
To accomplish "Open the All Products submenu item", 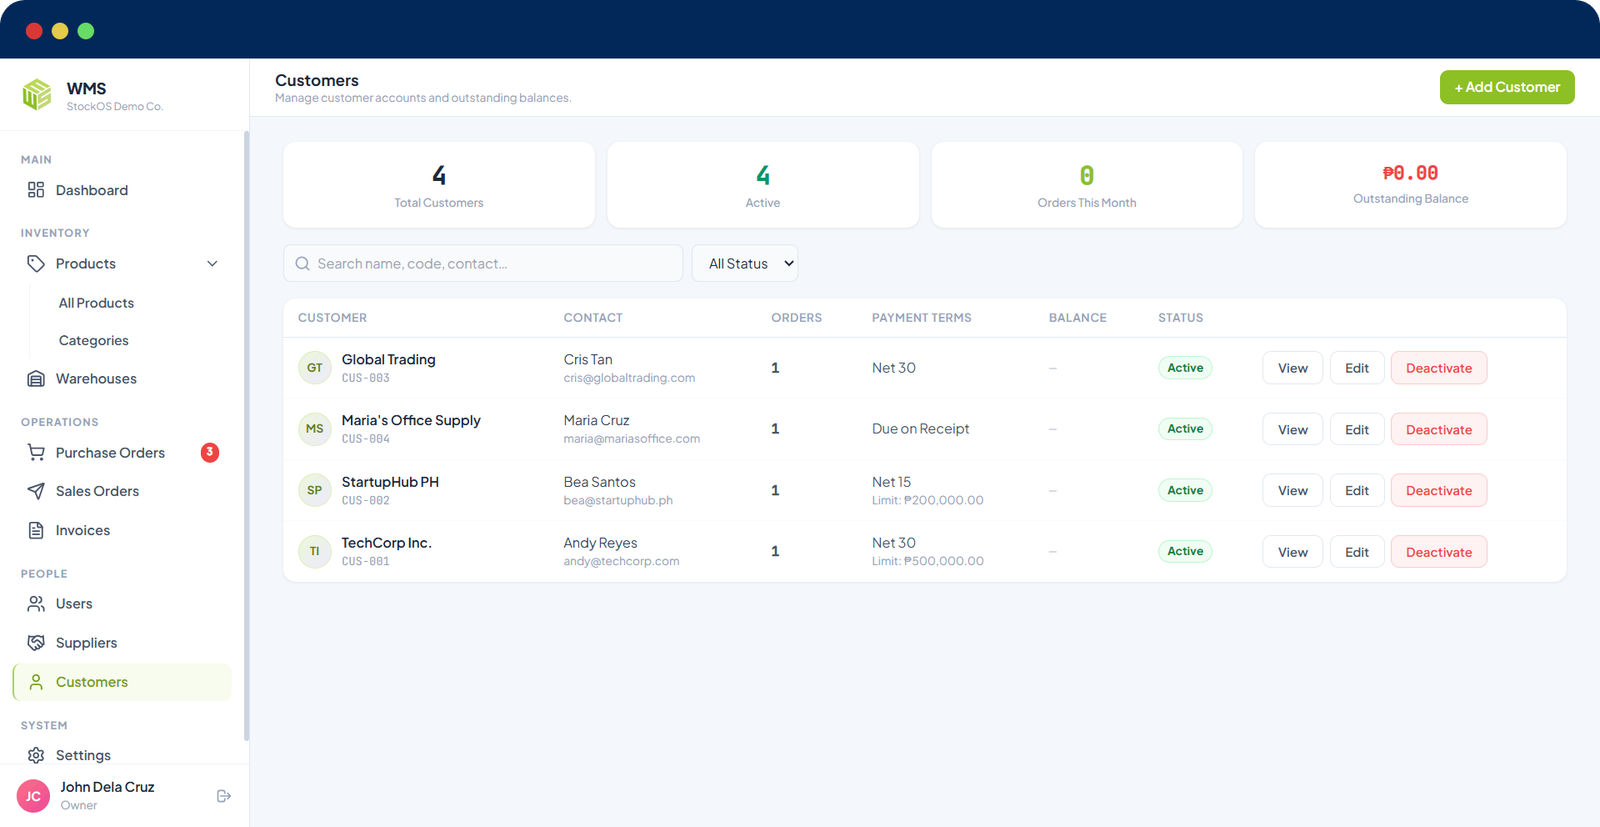I will pyautogui.click(x=96, y=303).
